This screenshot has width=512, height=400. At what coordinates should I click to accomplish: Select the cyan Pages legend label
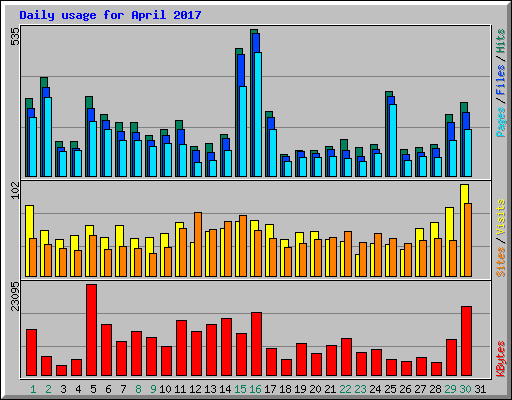[x=500, y=122]
